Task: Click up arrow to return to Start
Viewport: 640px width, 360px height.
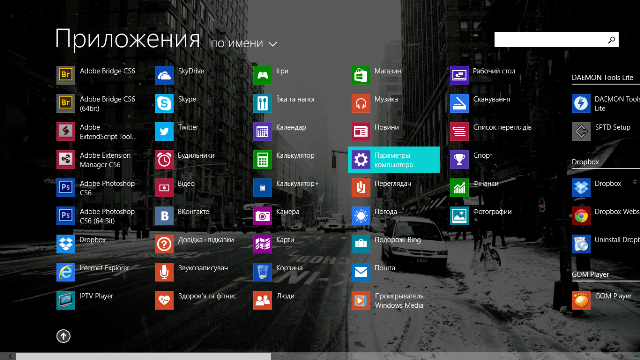Action: click(x=63, y=336)
